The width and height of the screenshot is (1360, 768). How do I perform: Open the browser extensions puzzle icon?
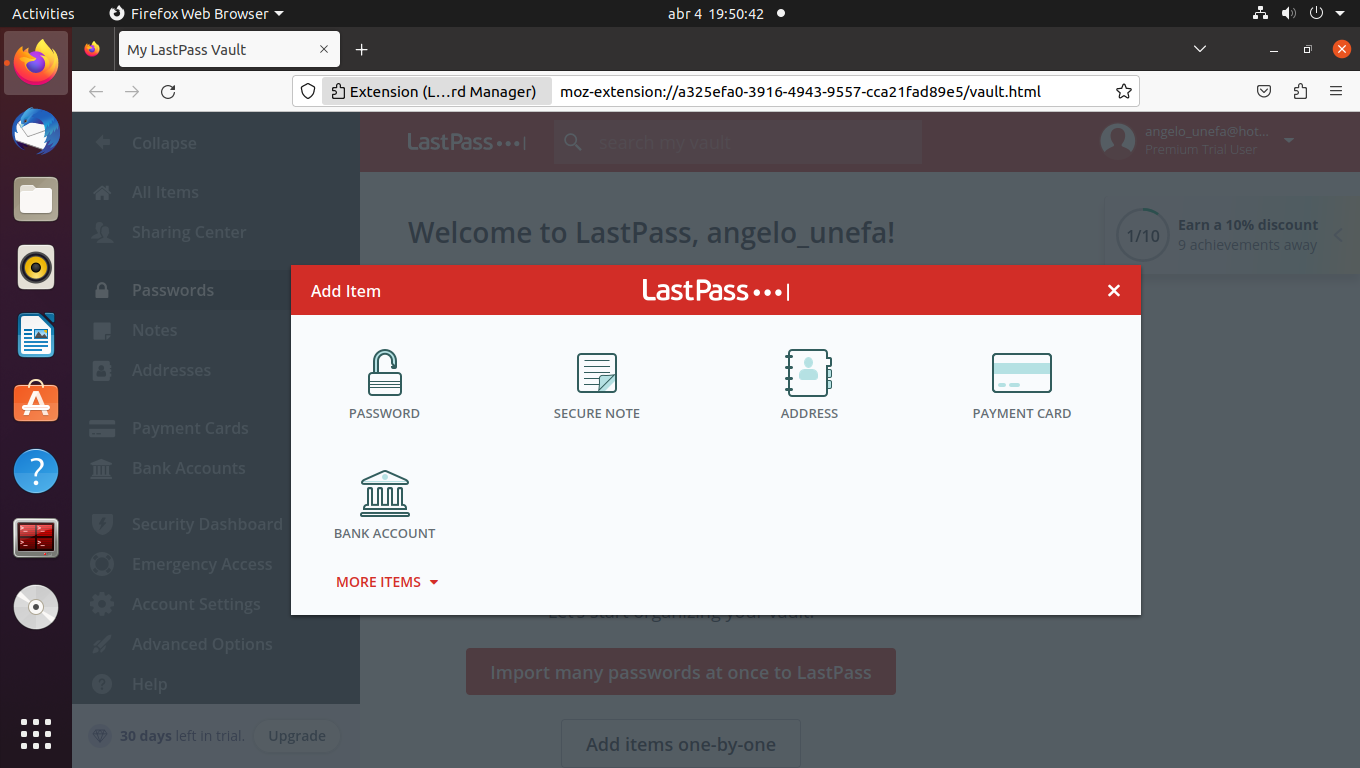pos(1300,91)
